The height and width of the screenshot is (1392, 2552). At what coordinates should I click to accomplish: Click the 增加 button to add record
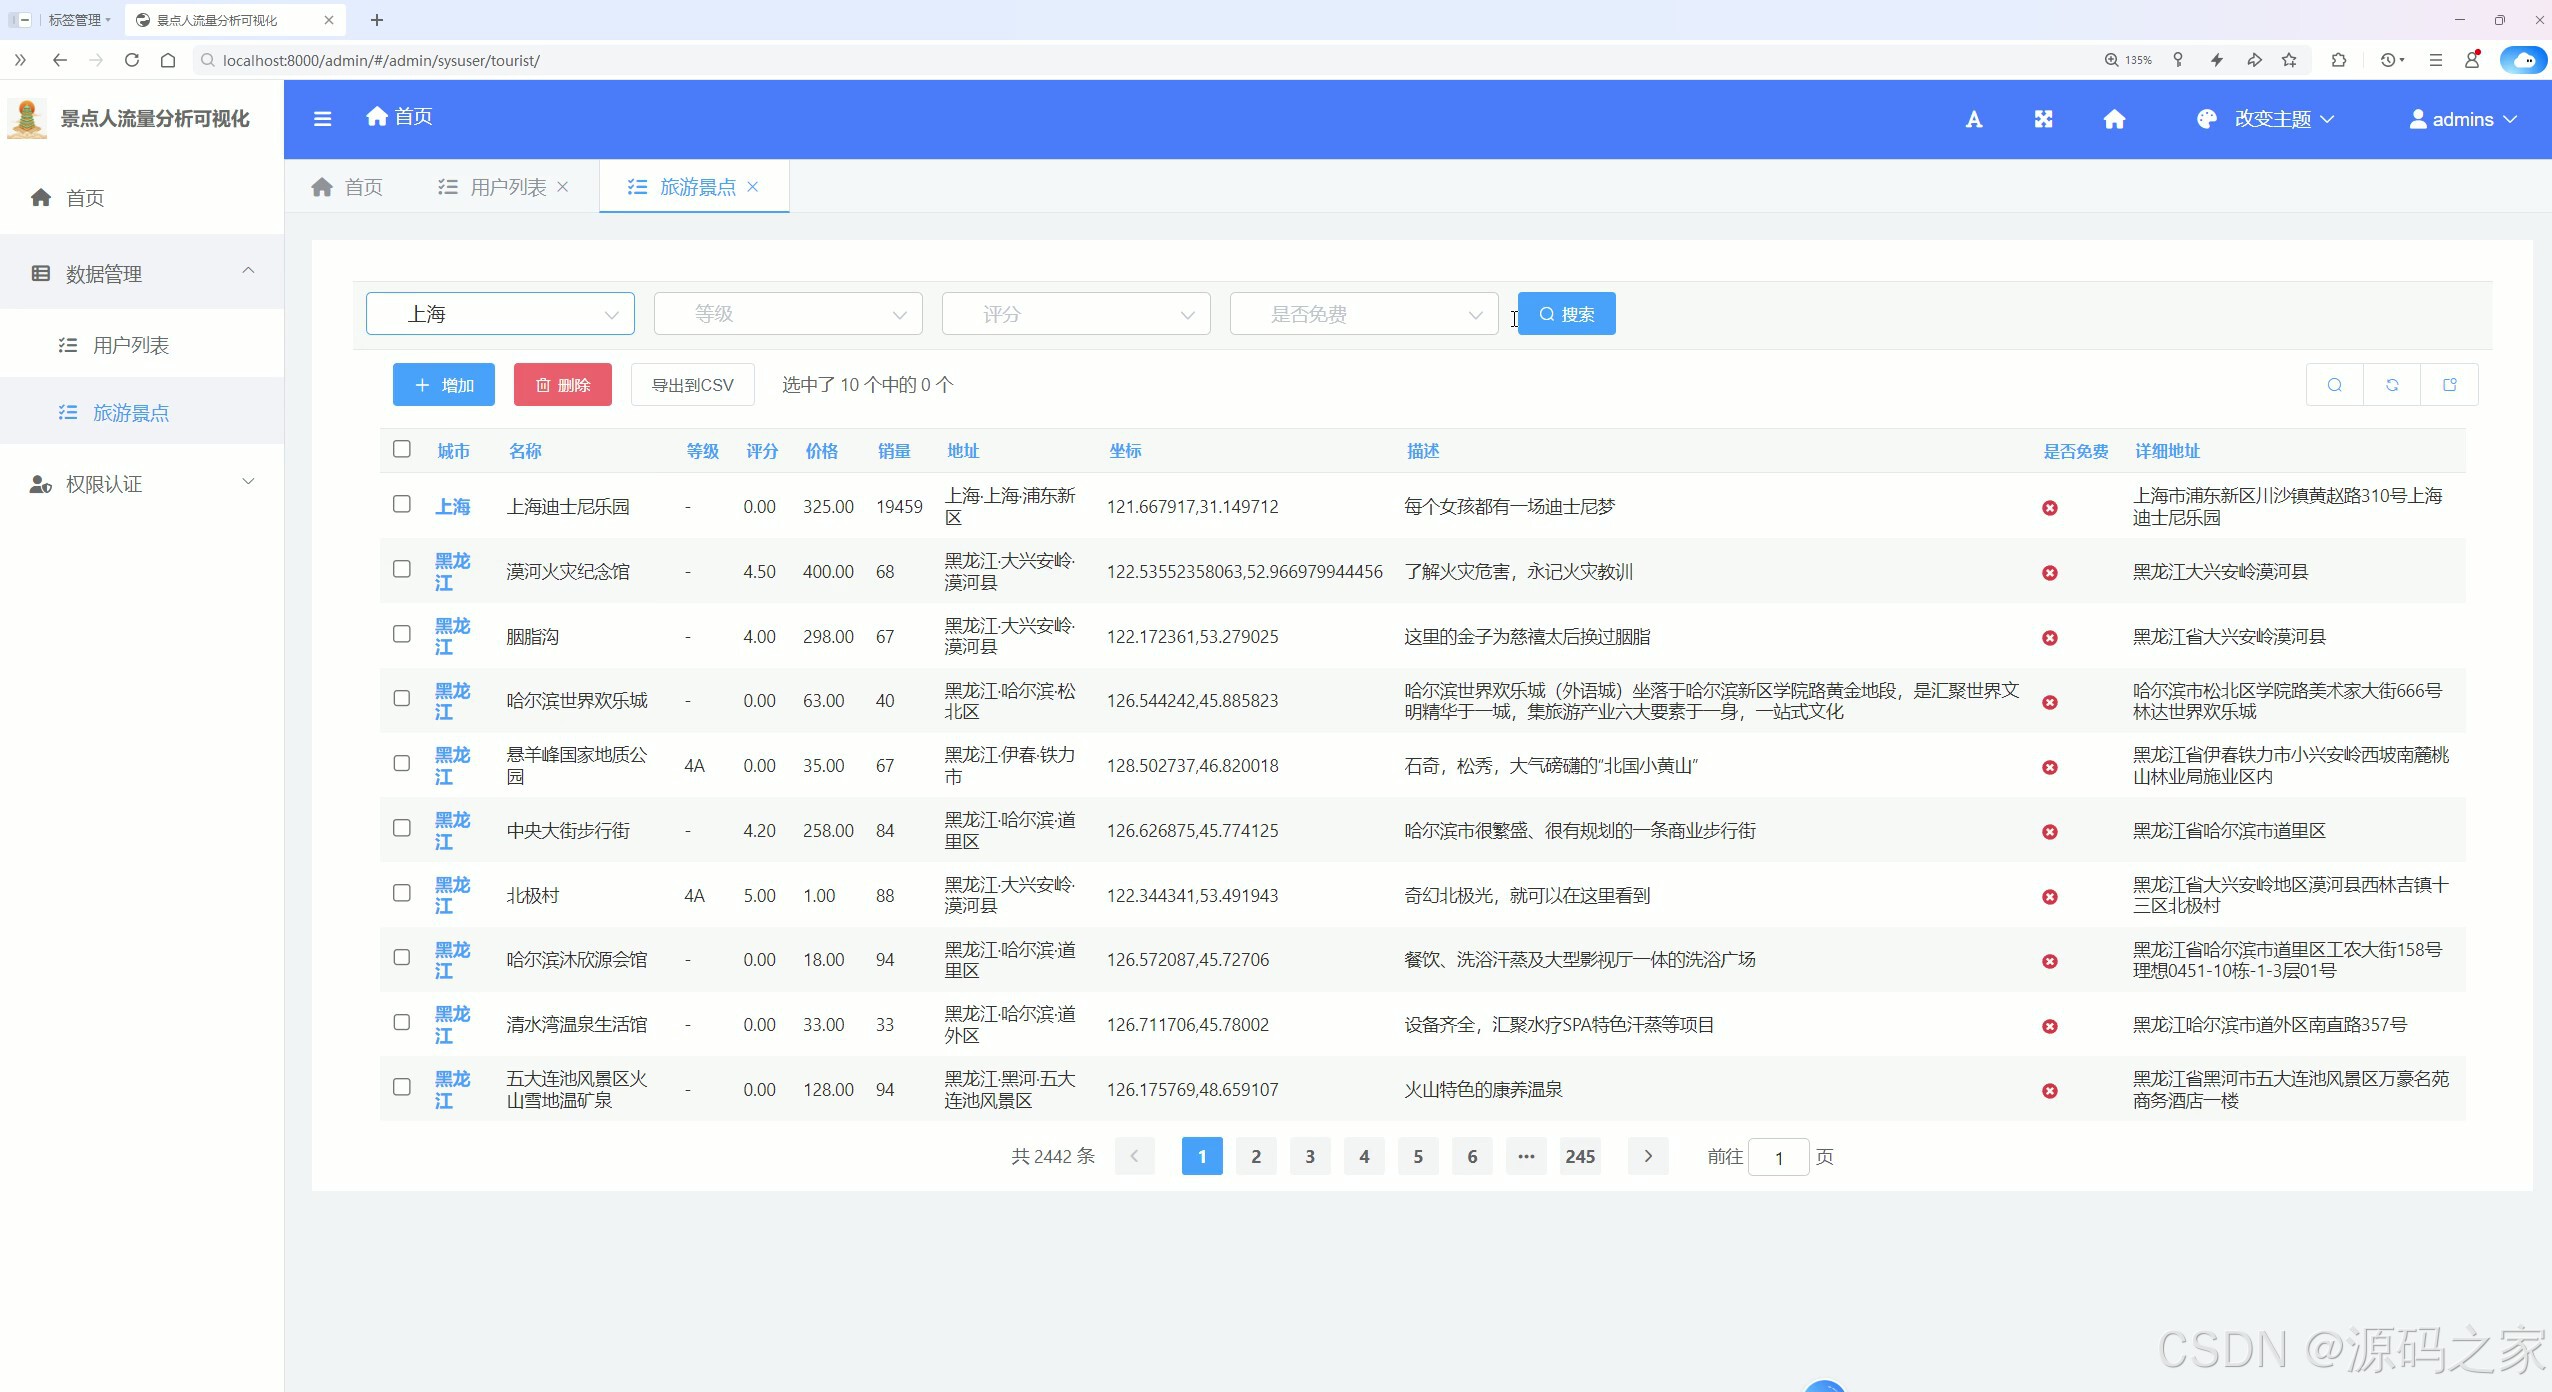tap(443, 384)
